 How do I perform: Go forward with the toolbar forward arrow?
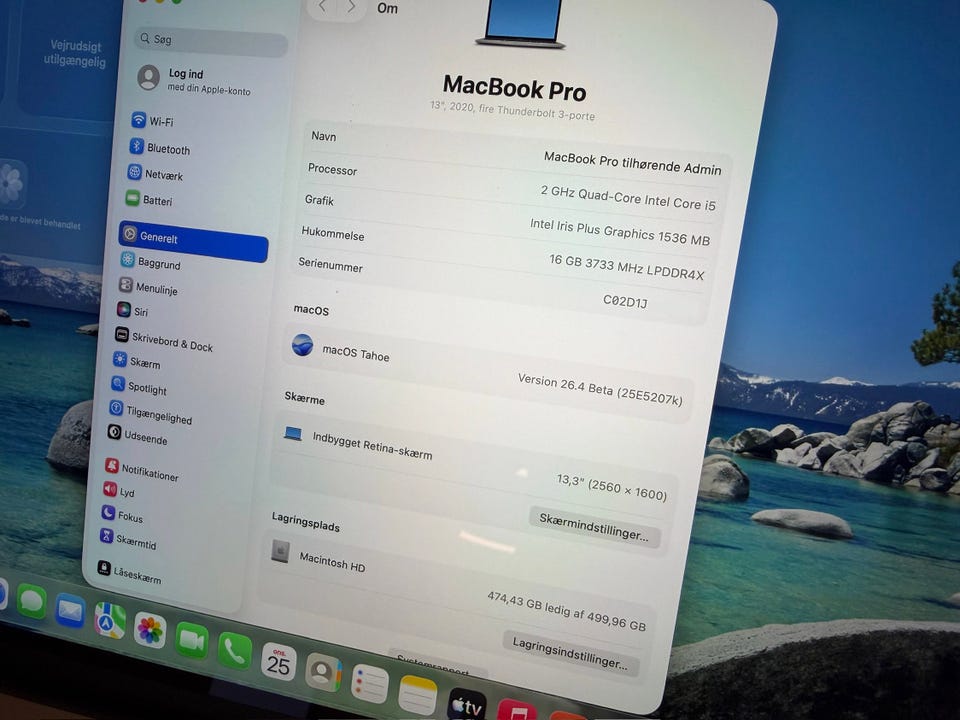tap(351, 7)
